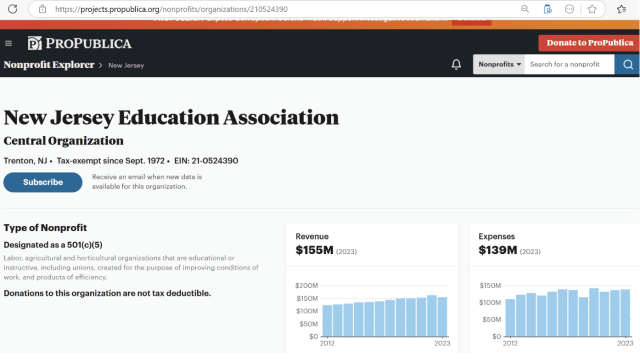Image resolution: width=640 pixels, height=362 pixels.
Task: Open the browser shopping tag icon
Action: click(x=547, y=9)
